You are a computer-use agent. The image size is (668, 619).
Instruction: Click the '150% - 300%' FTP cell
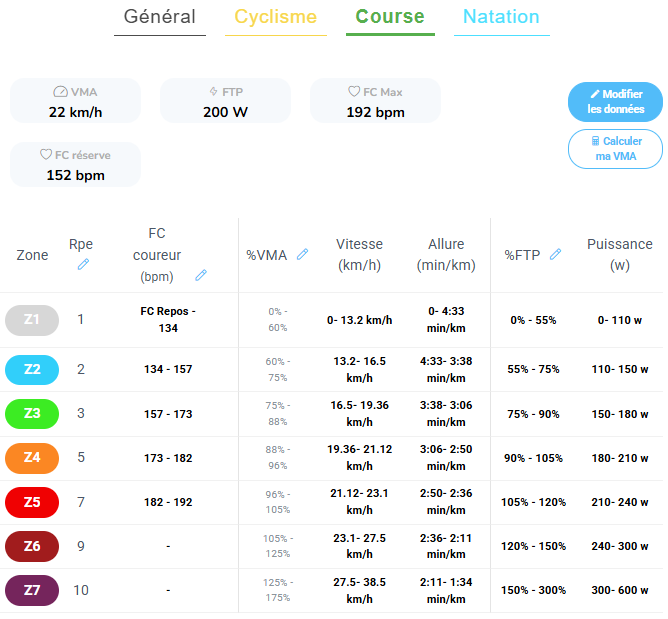(533, 590)
